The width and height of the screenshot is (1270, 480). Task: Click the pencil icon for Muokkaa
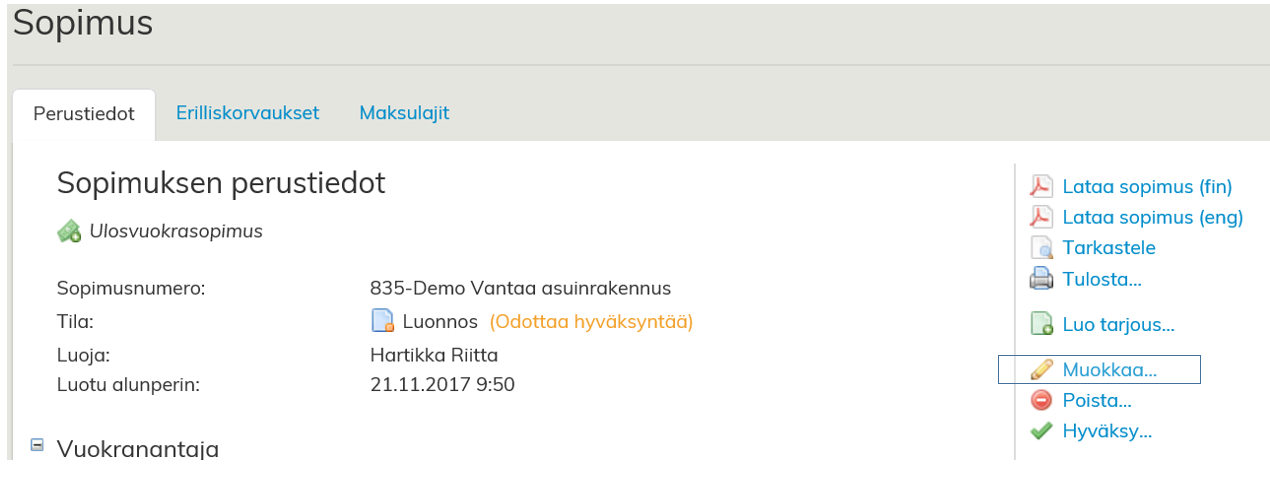[x=1041, y=369]
